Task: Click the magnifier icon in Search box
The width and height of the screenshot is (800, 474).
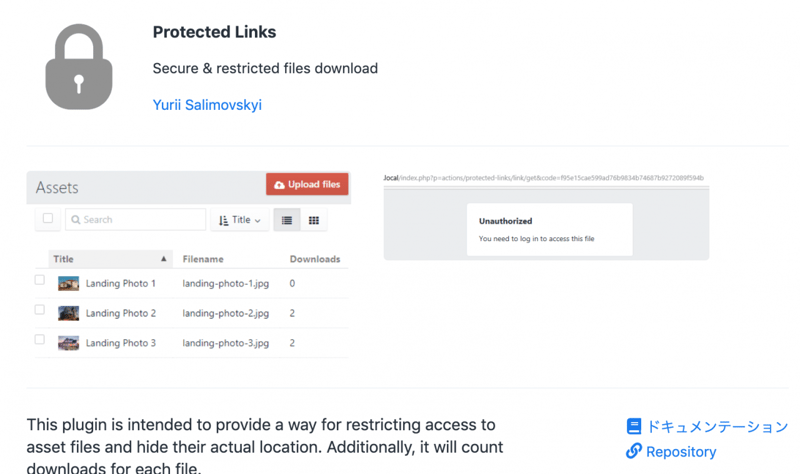Action: pyautogui.click(x=76, y=220)
